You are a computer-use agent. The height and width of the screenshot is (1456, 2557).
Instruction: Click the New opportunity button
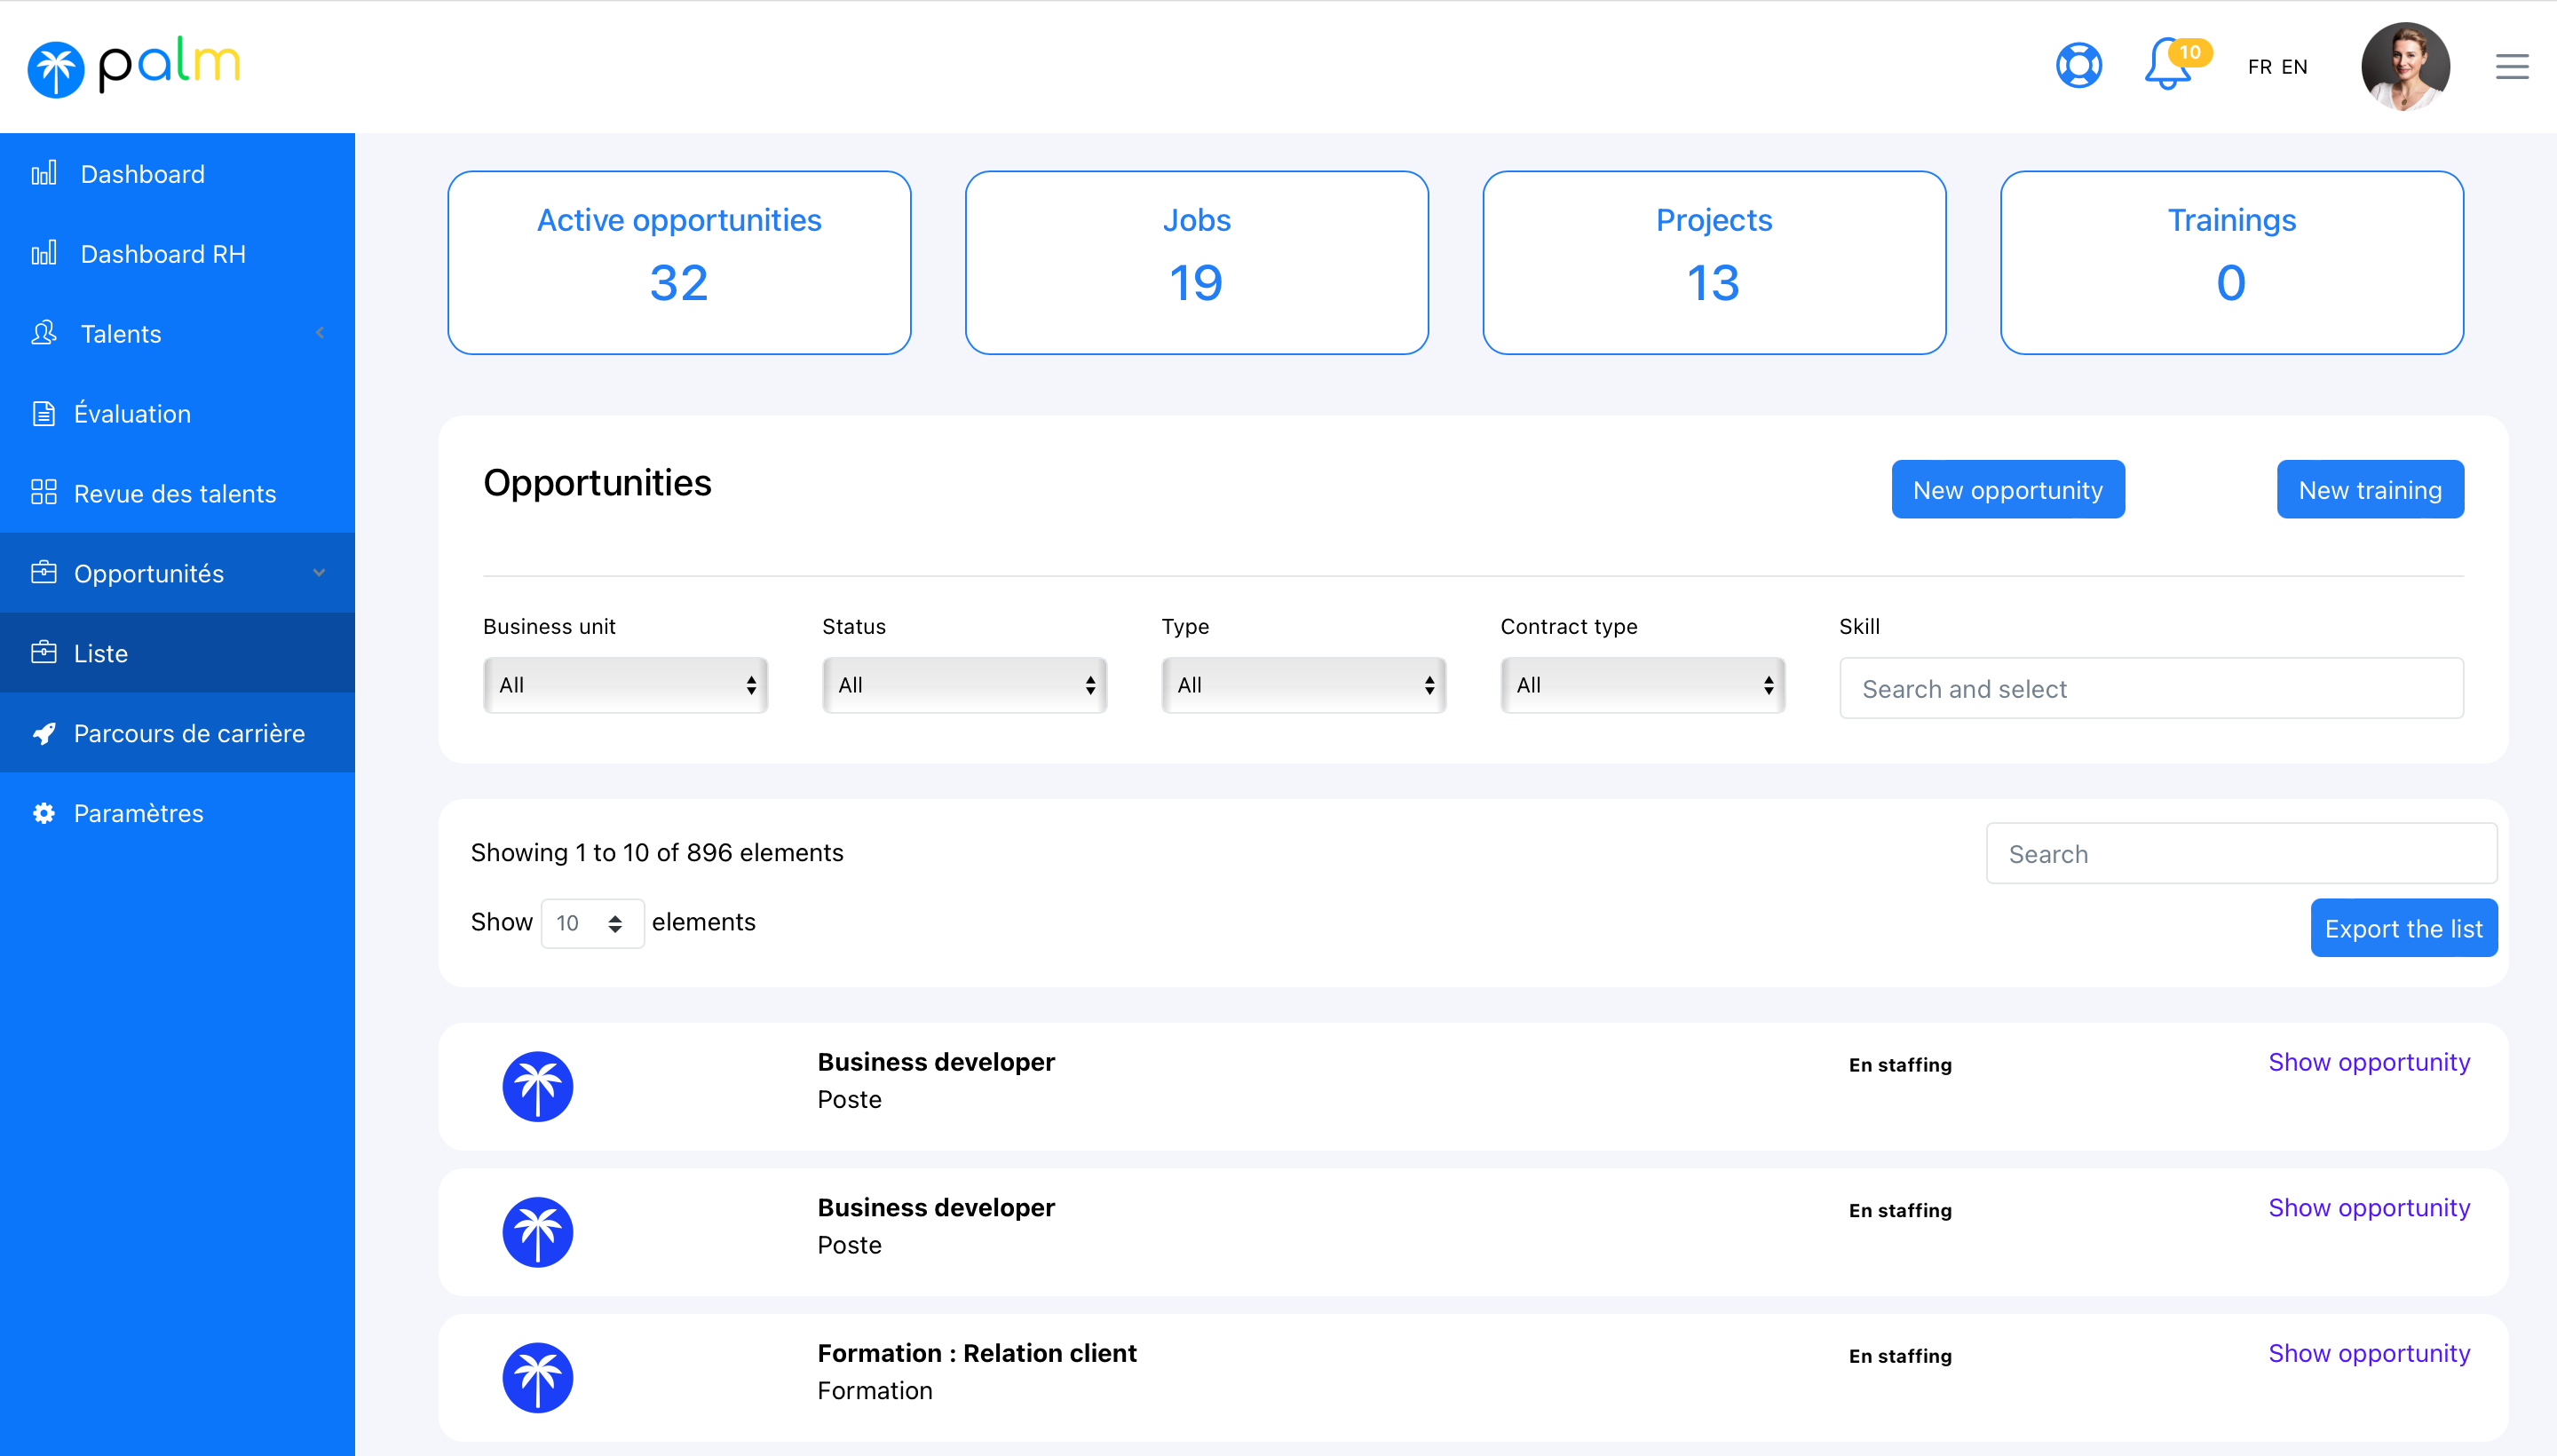pyautogui.click(x=2007, y=490)
